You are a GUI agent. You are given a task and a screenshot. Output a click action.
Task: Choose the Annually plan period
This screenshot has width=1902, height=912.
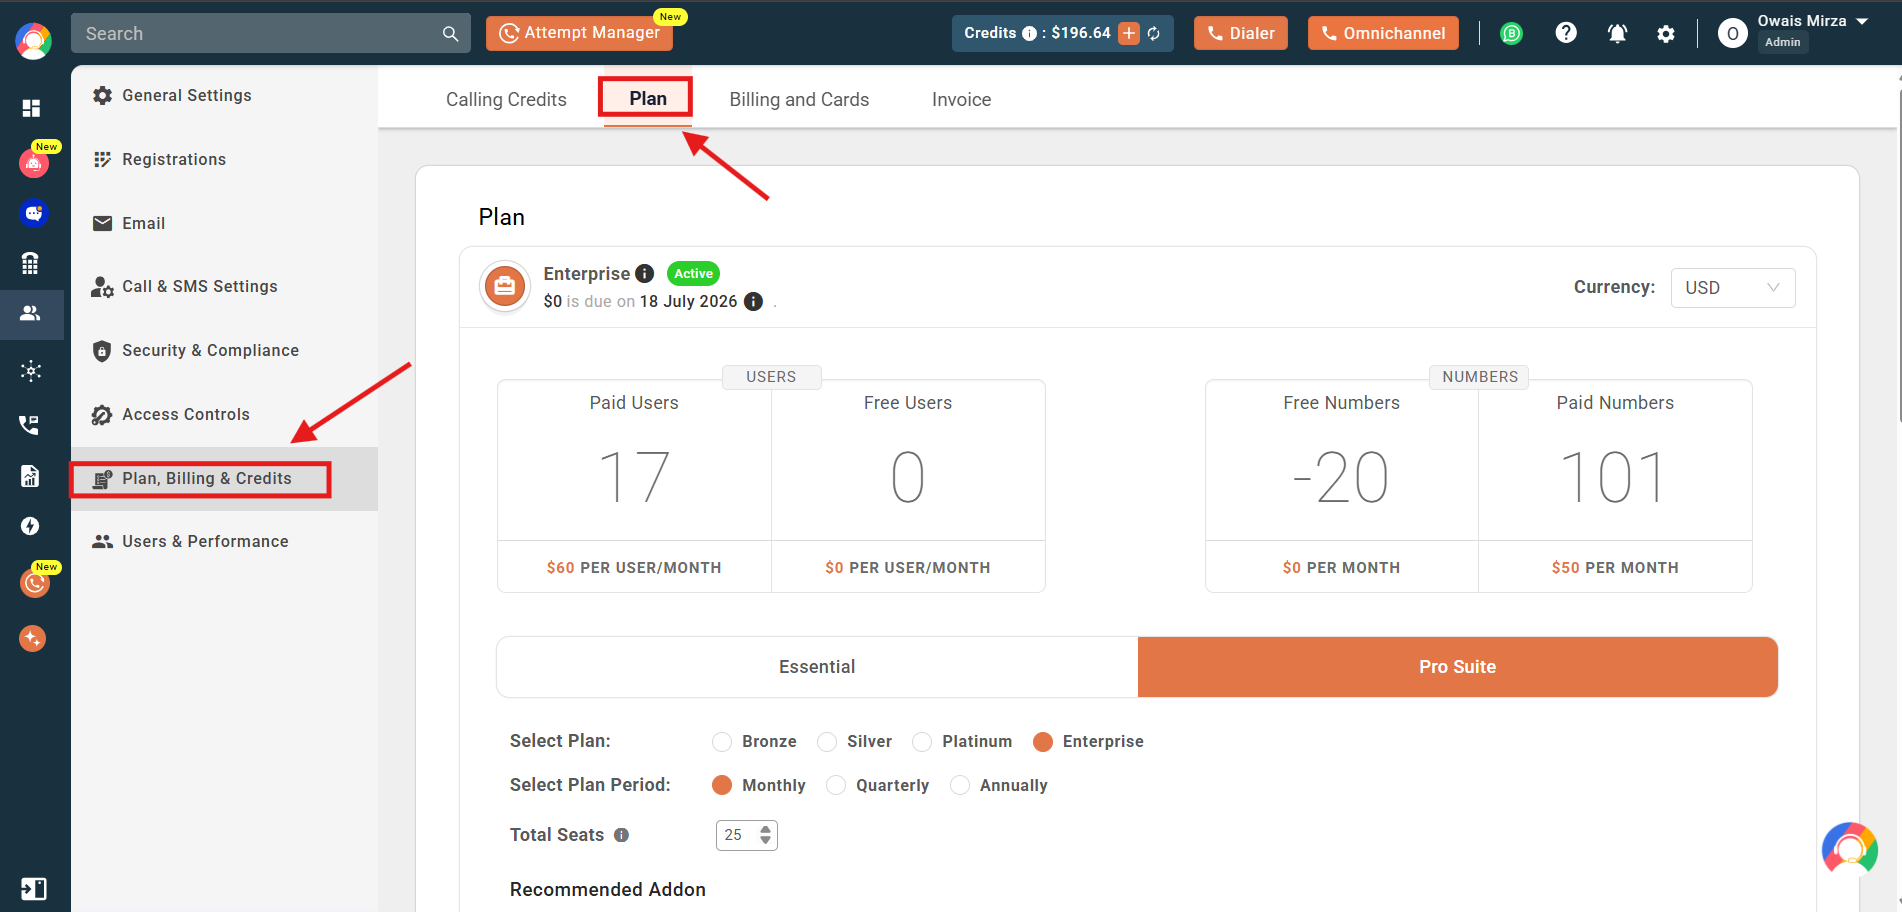pos(960,785)
